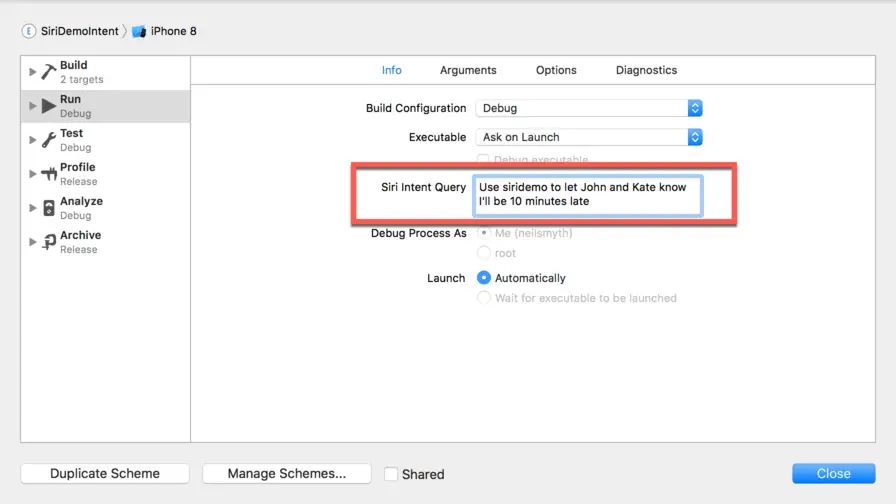Click inside the Siri Intent Query field
This screenshot has height=504, width=896.
[588, 195]
